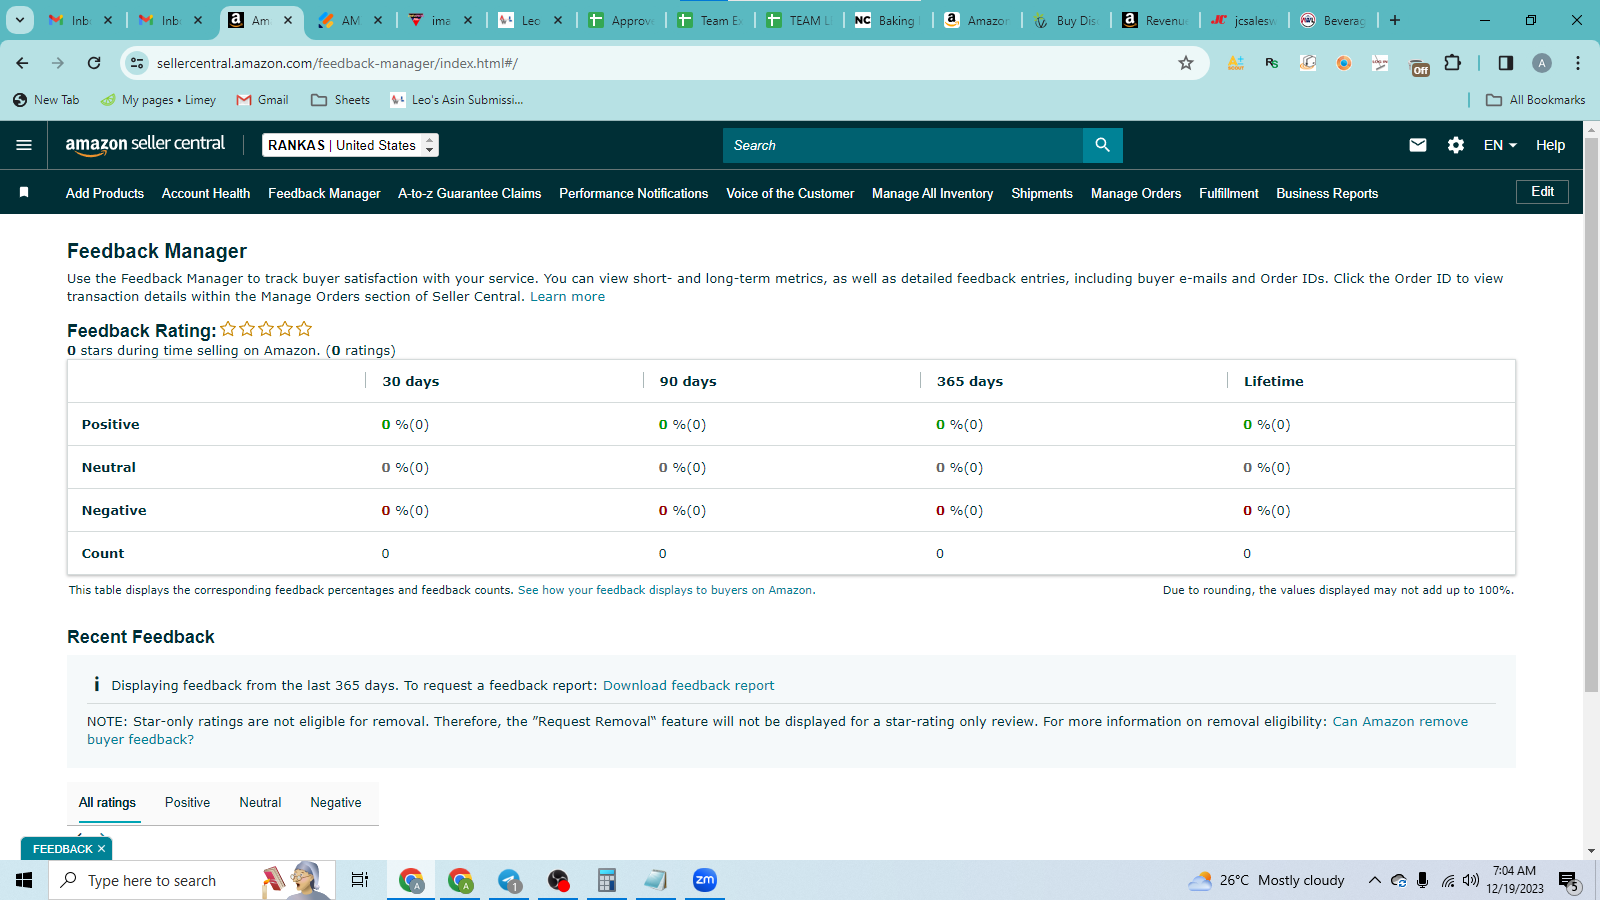1600x900 pixels.
Task: Open the All Bookmarks folder
Action: point(1536,100)
